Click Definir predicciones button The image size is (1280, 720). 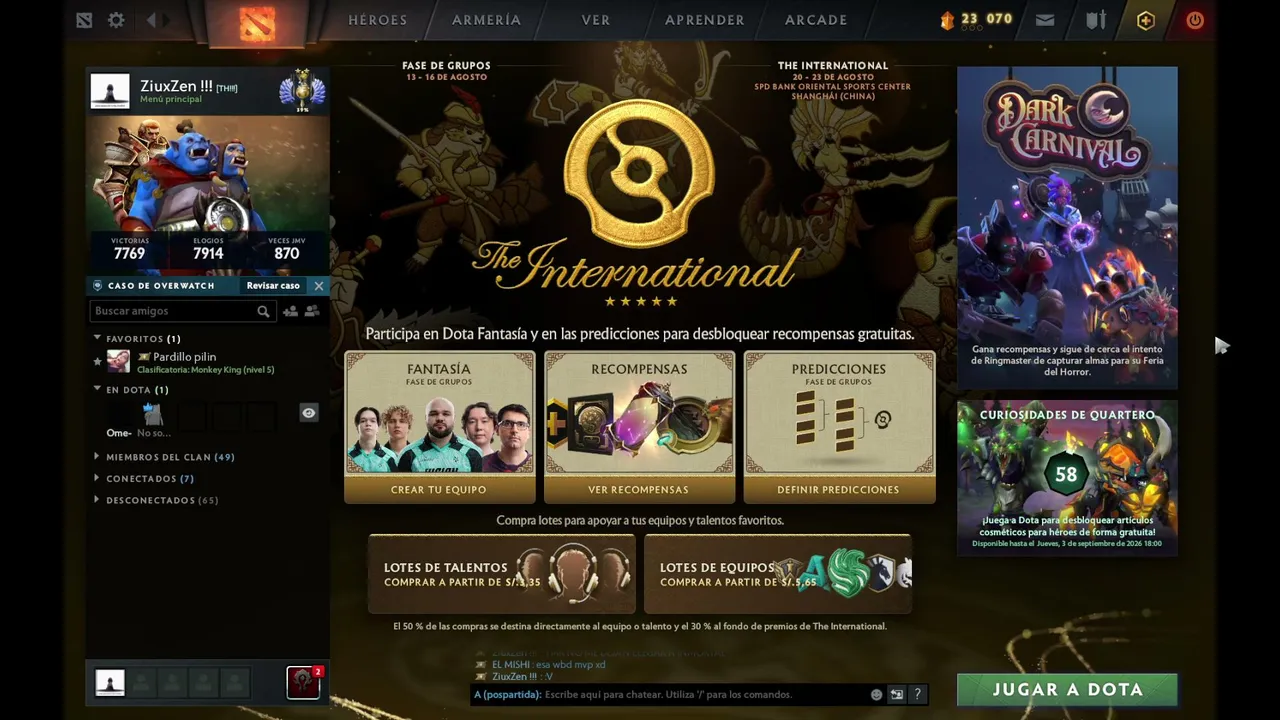point(838,490)
